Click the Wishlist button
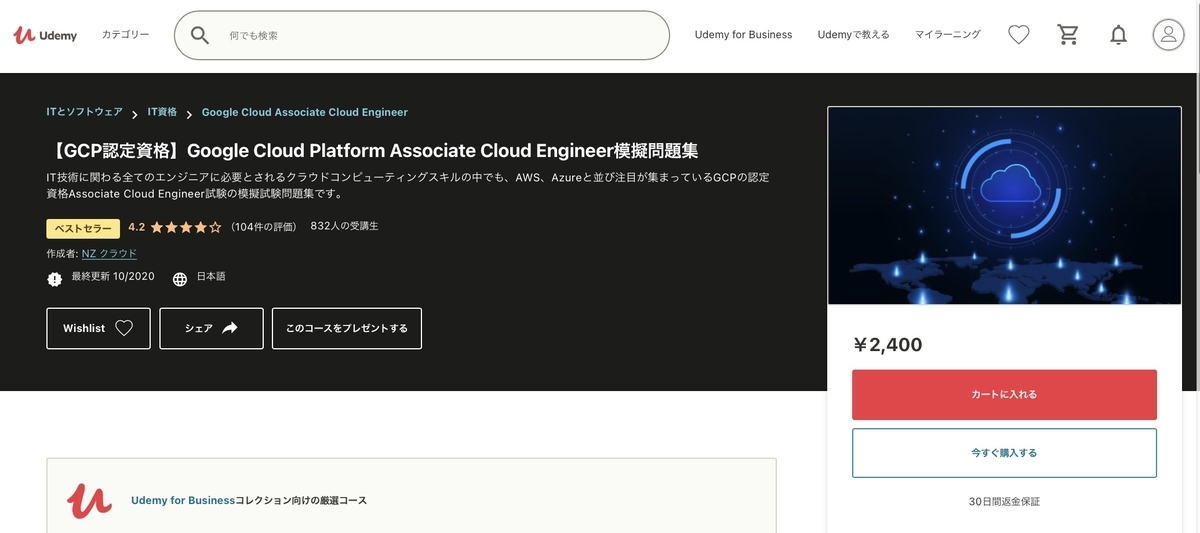 tap(98, 328)
